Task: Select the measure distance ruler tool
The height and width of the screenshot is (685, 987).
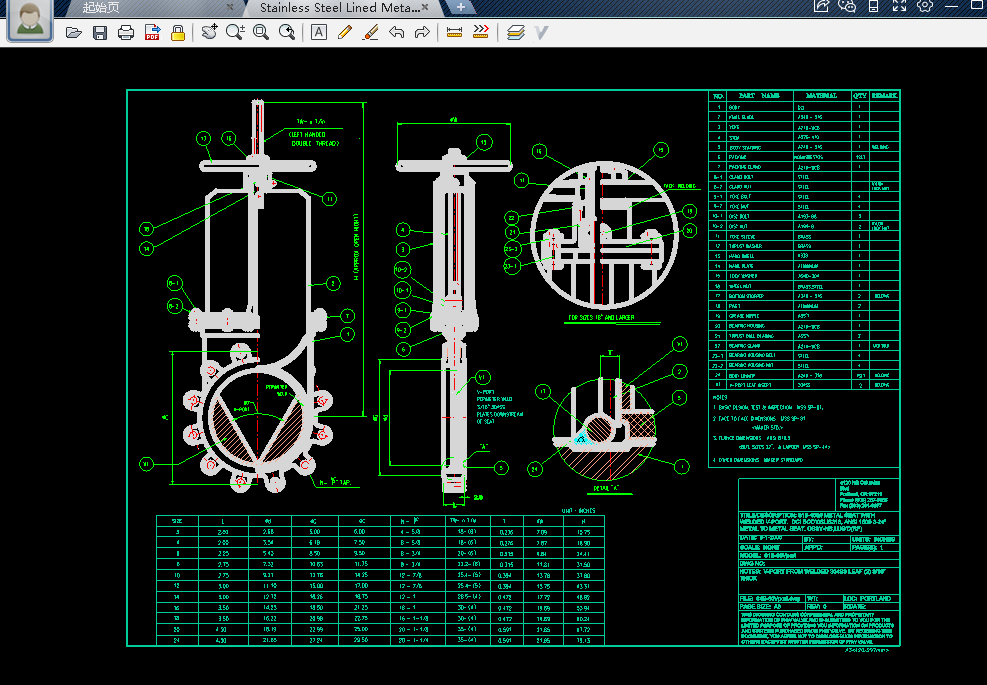Action: click(454, 32)
